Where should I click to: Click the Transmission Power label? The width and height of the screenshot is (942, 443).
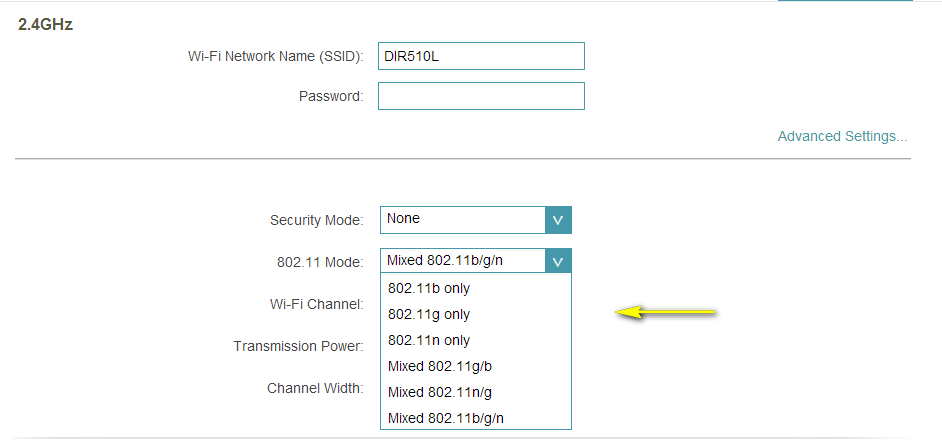(x=298, y=346)
